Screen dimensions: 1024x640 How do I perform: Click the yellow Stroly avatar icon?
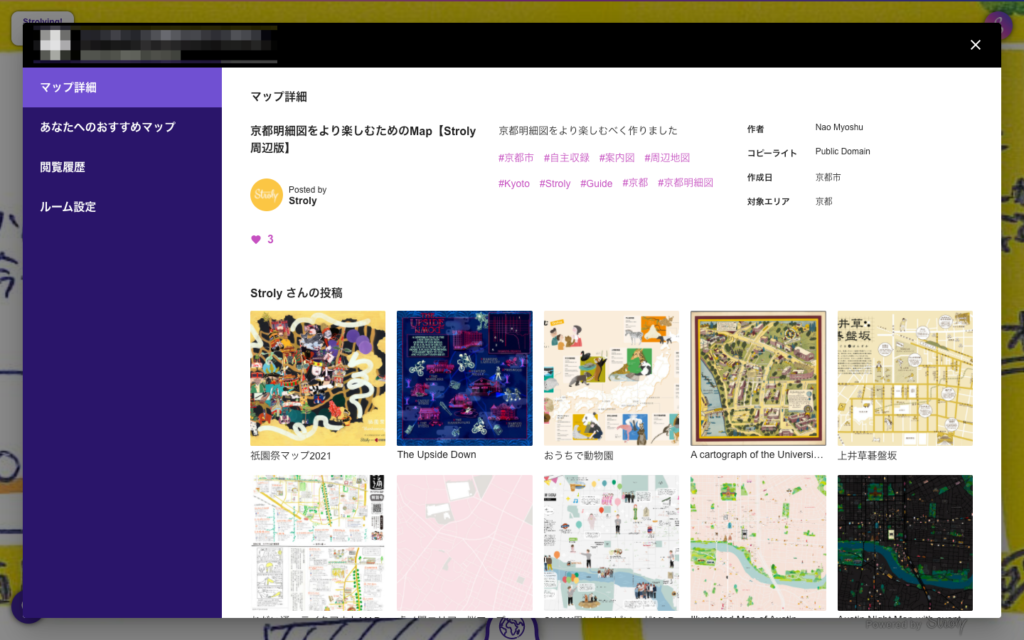point(266,195)
